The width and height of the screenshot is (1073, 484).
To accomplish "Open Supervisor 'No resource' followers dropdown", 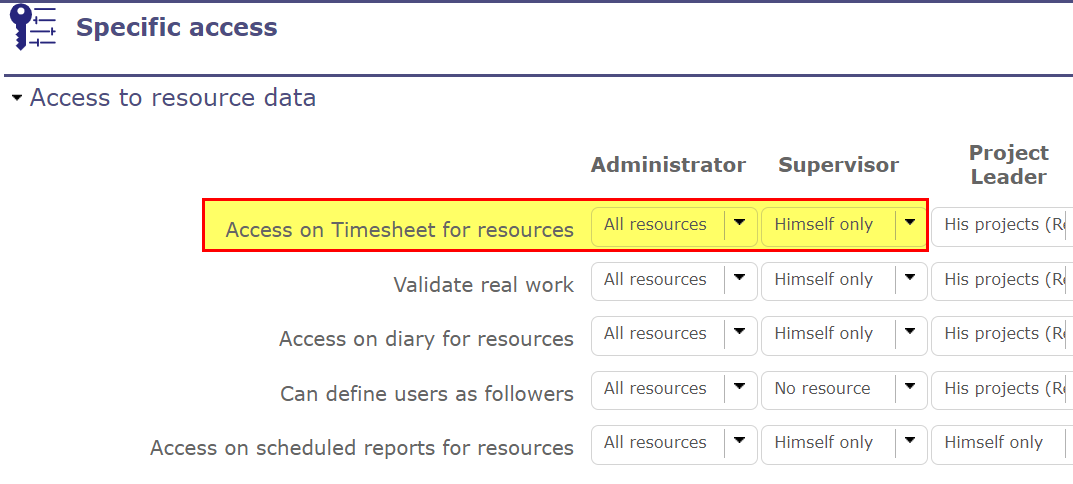I will [909, 389].
